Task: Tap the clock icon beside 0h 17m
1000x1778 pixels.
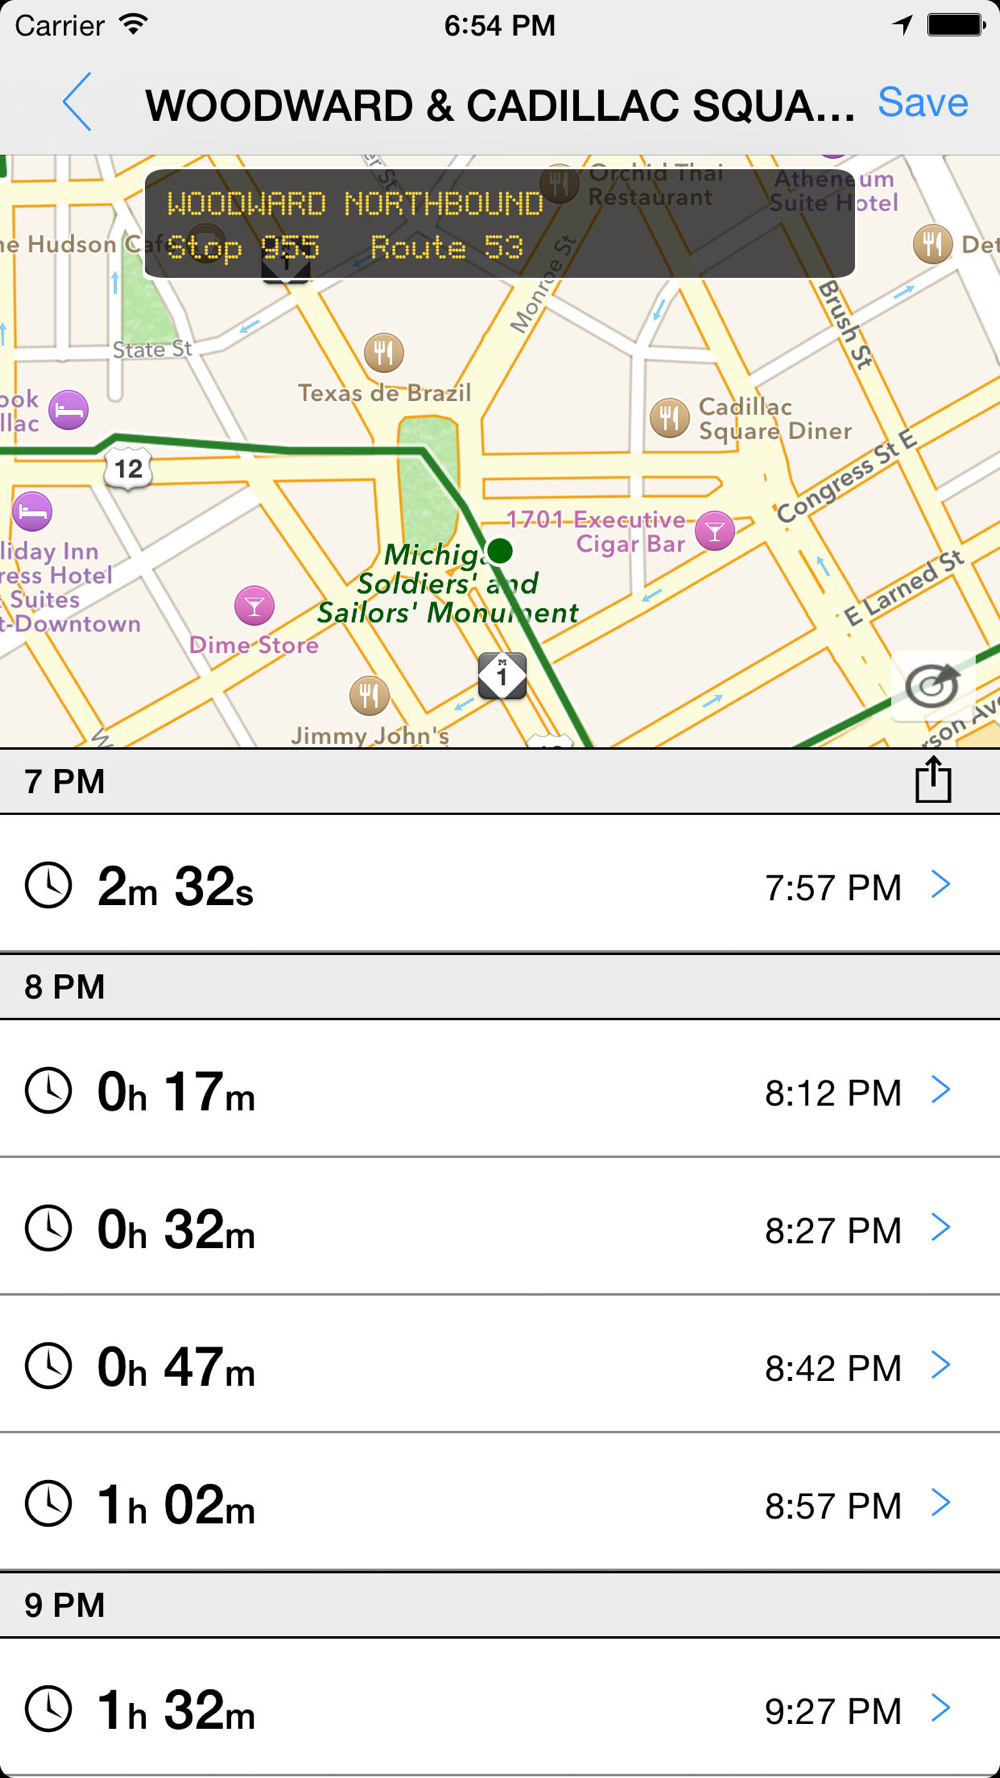Action: [x=48, y=1090]
